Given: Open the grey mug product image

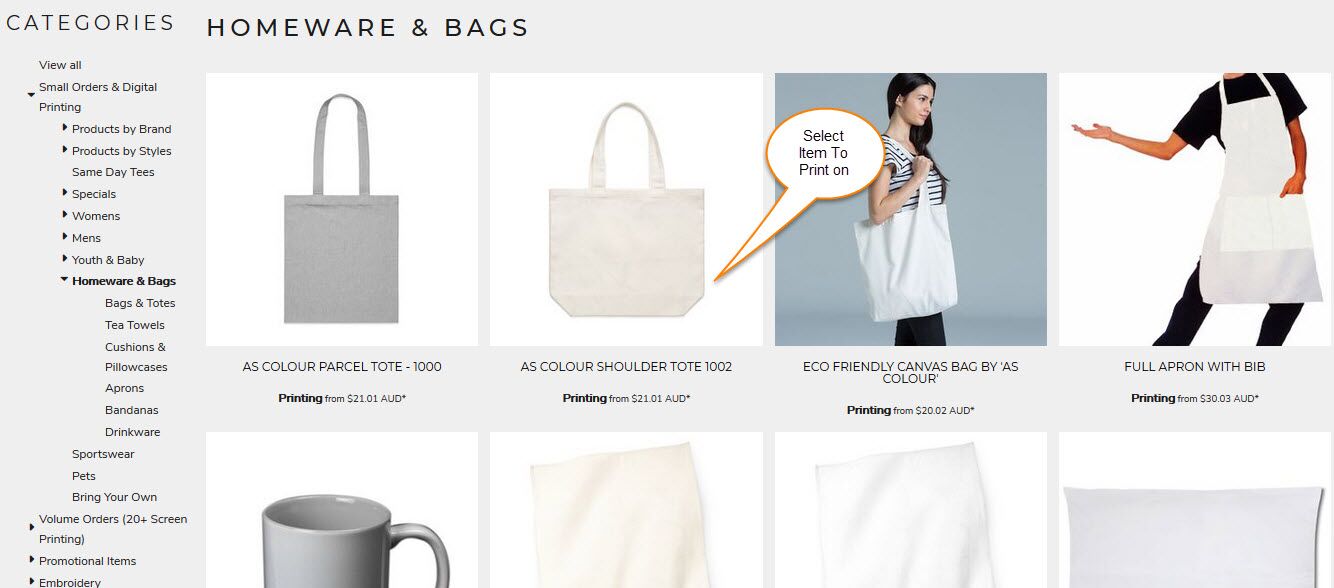Looking at the screenshot, I should coord(342,510).
